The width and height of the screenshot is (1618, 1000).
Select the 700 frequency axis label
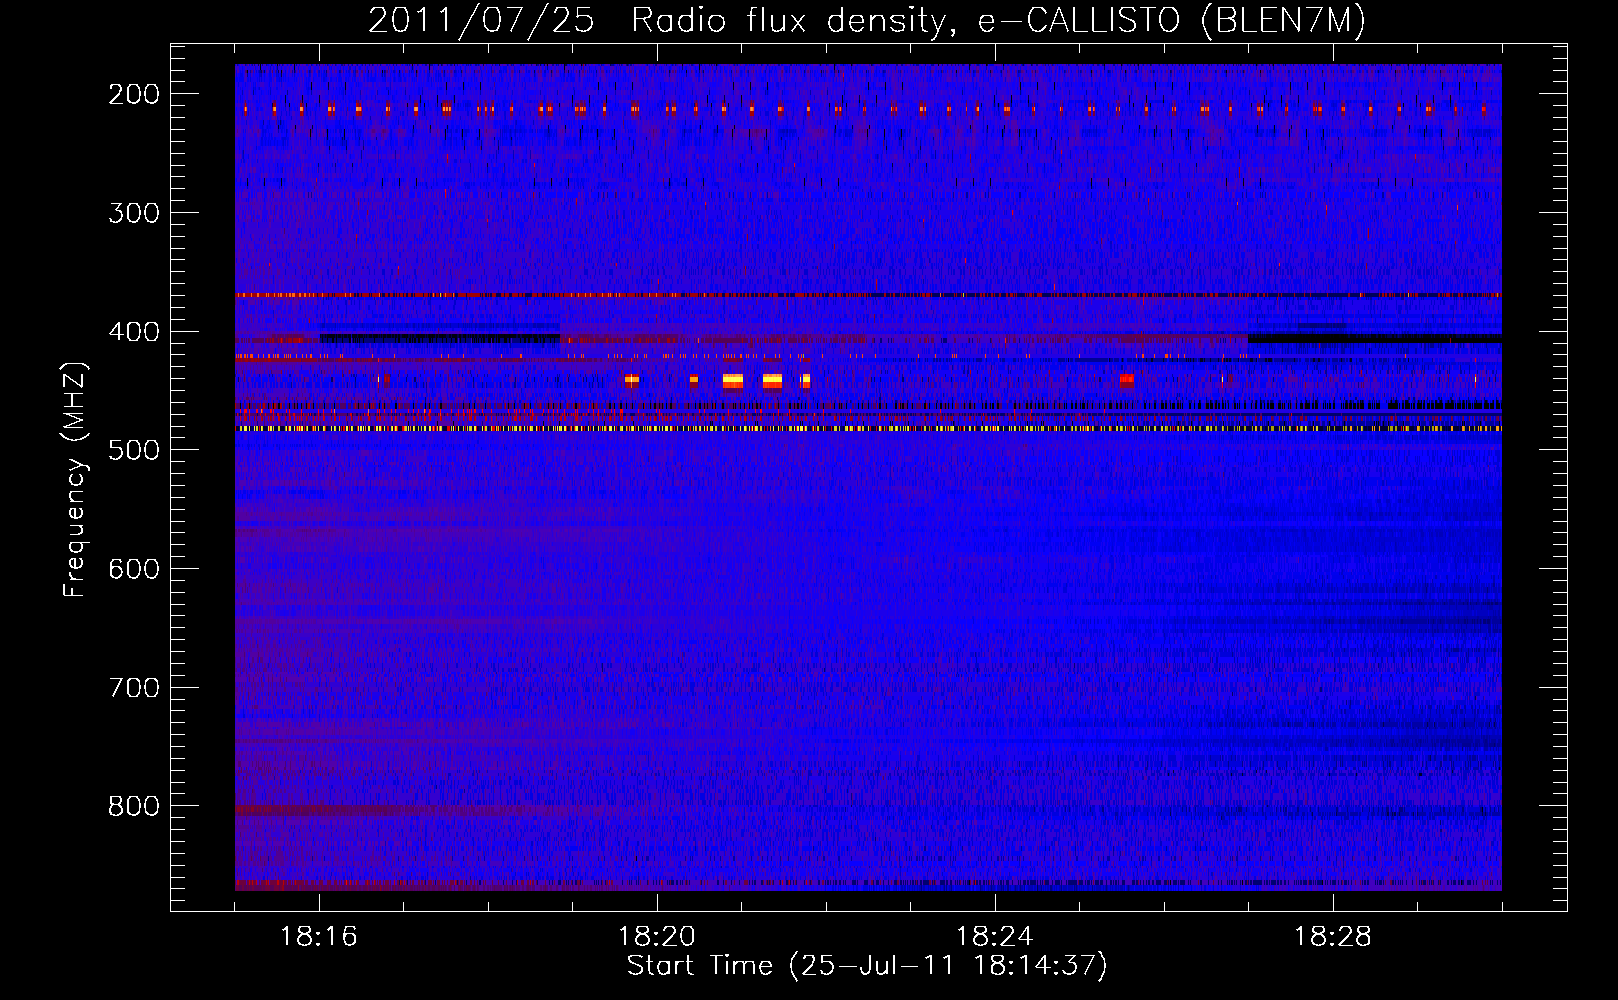[133, 688]
